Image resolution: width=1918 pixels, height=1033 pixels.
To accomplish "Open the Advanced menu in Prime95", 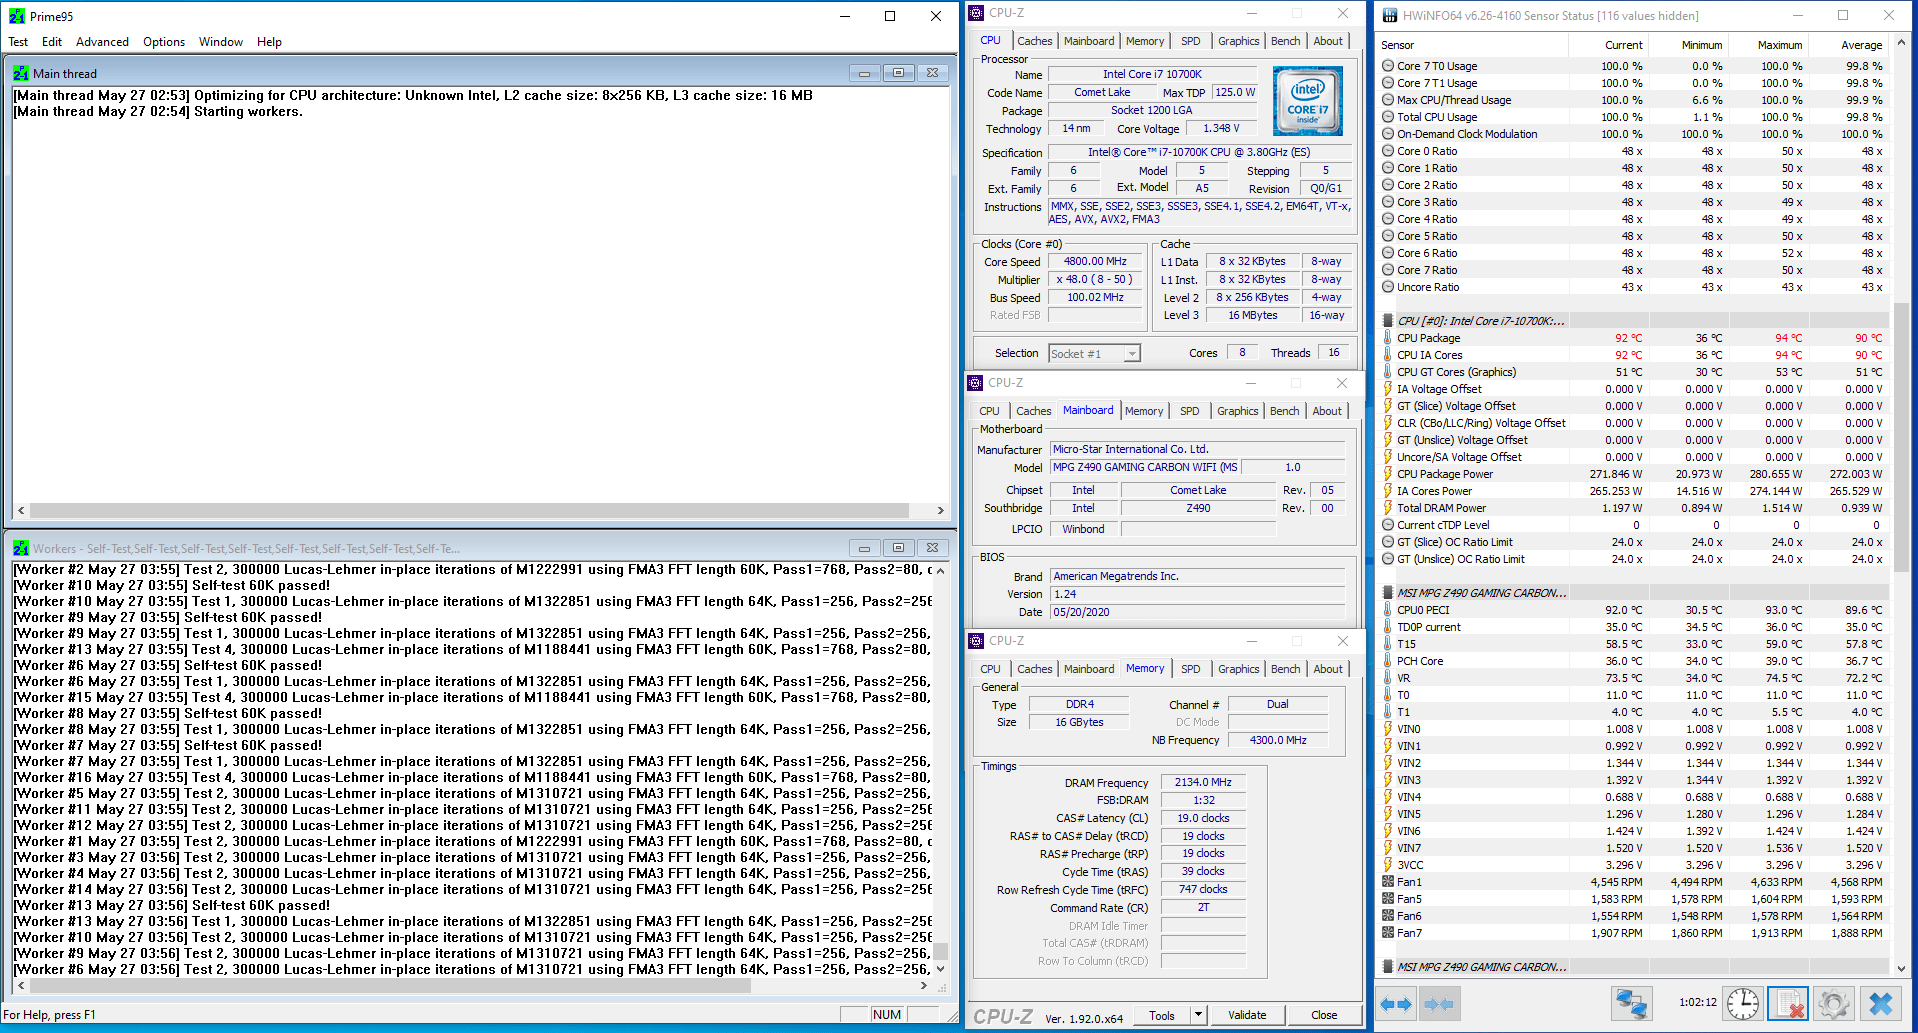I will [x=102, y=42].
